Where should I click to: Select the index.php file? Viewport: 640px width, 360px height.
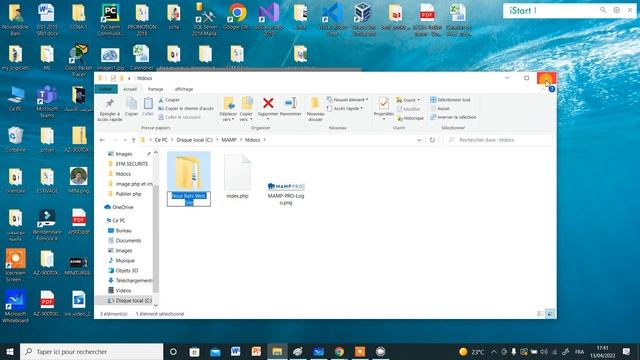(237, 177)
